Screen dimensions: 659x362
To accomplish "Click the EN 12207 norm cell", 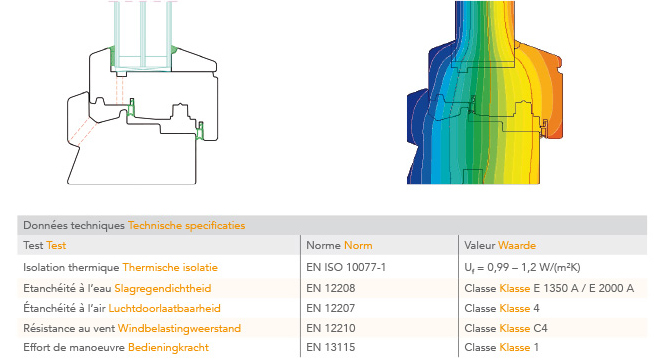I will 331,308.
